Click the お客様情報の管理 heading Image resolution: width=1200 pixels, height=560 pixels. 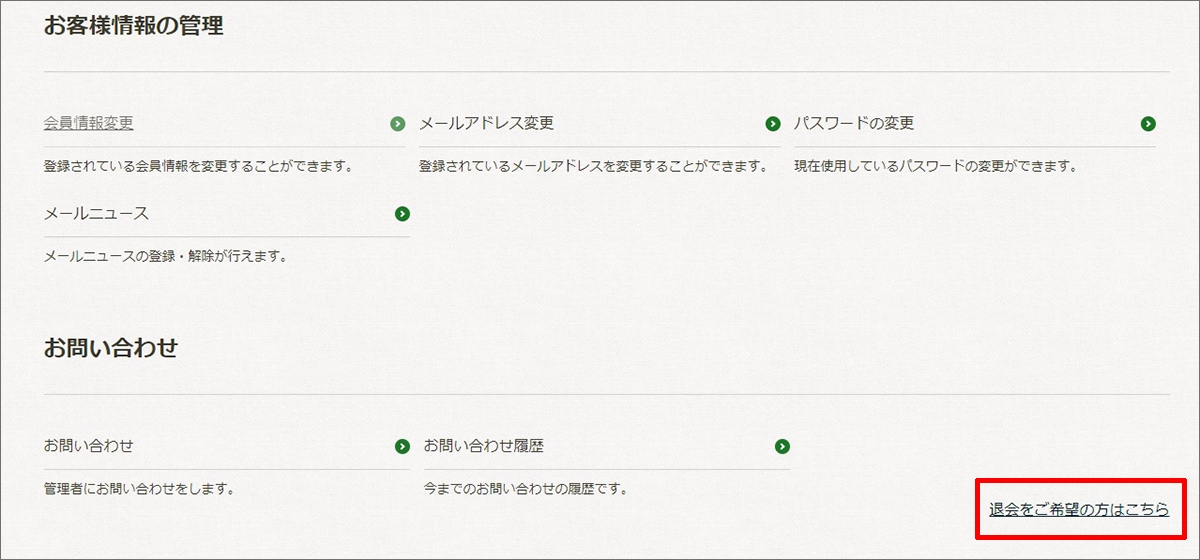tap(133, 26)
